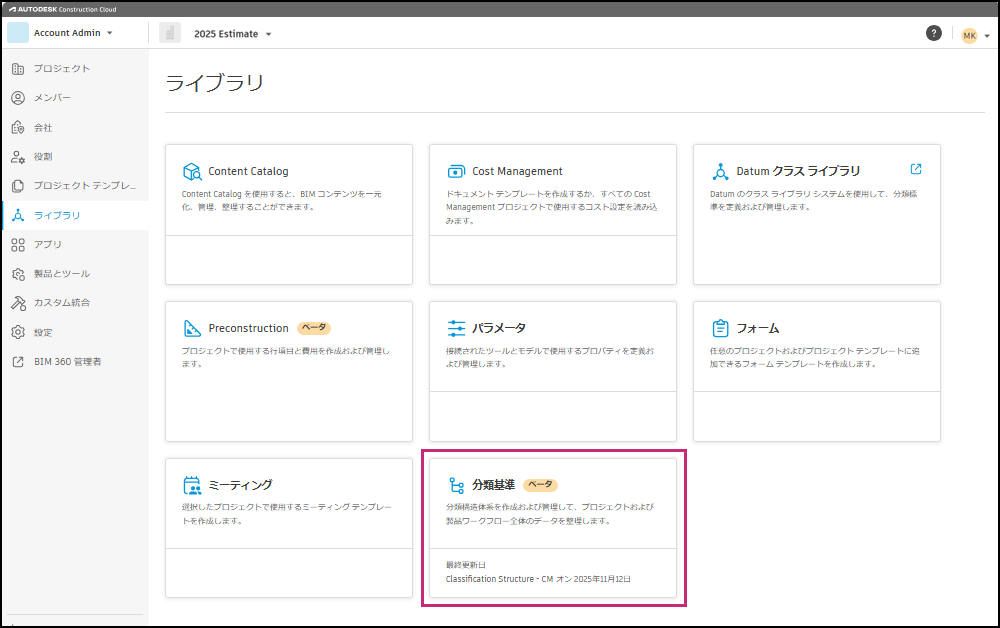Click the ミーティング calendar icon
Image resolution: width=1000 pixels, height=628 pixels.
tap(192, 485)
